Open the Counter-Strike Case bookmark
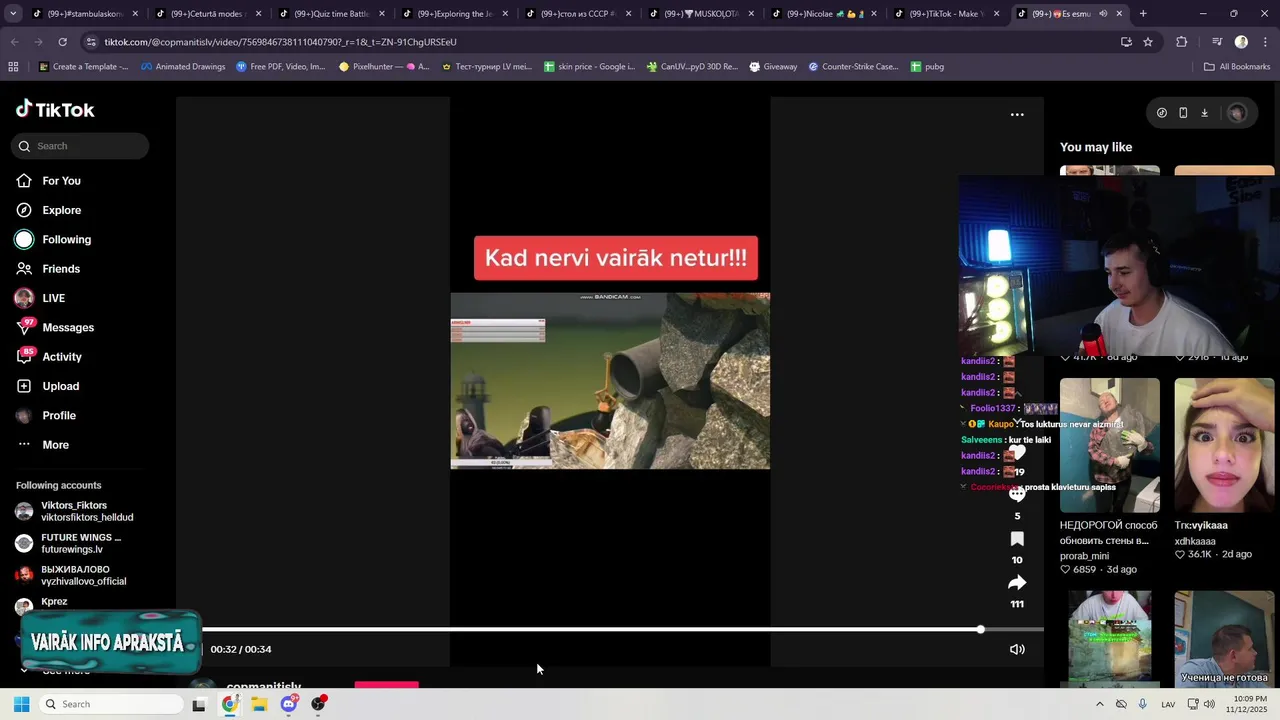The width and height of the screenshot is (1280, 720). [853, 67]
